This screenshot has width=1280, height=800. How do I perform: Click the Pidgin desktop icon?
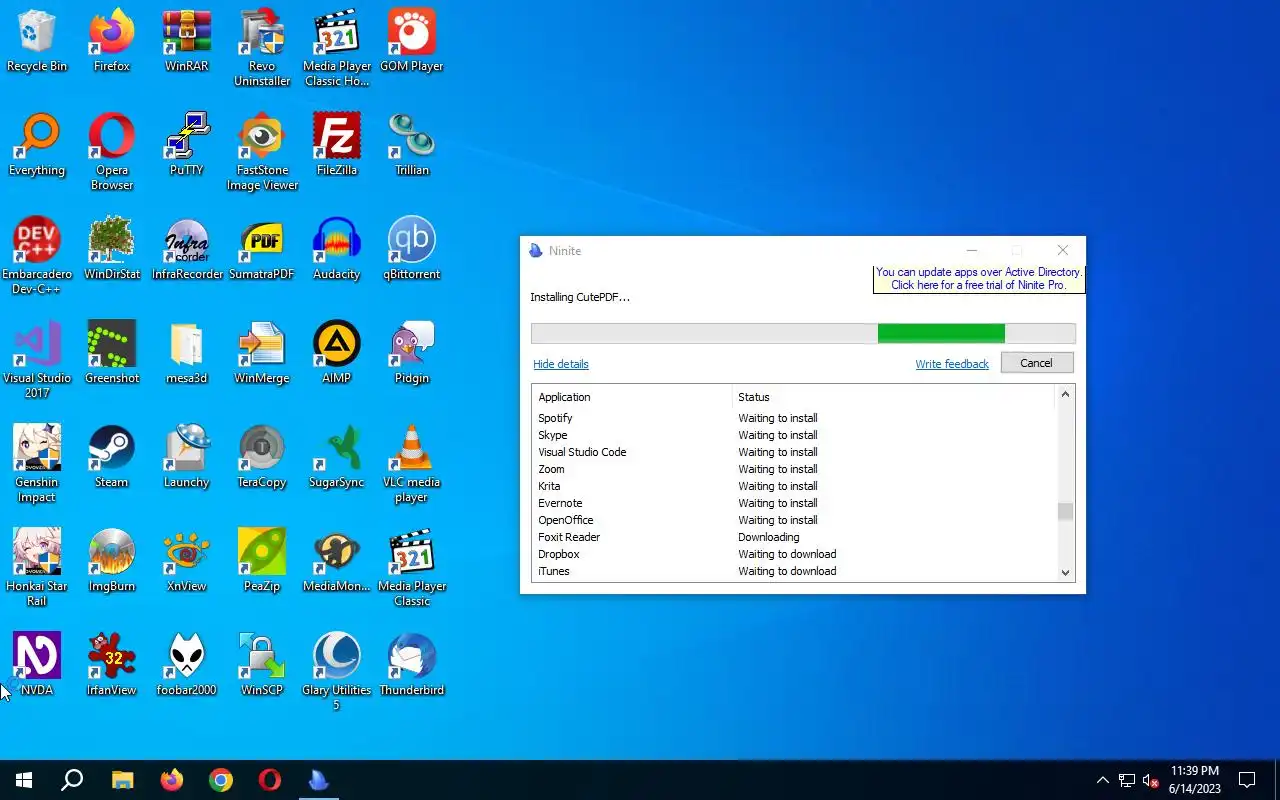(411, 353)
